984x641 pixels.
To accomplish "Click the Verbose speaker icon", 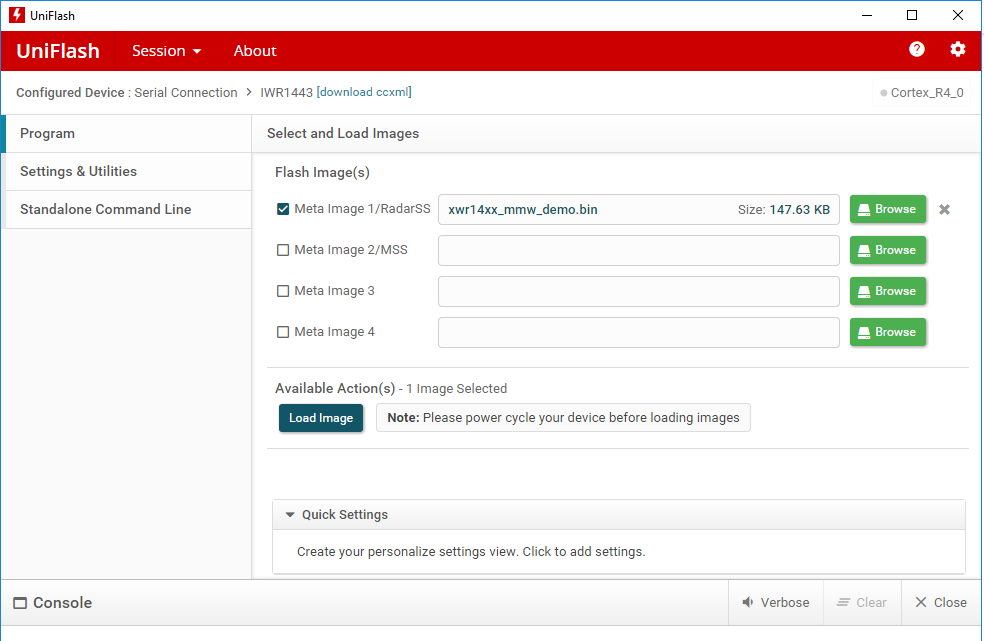I will (747, 603).
